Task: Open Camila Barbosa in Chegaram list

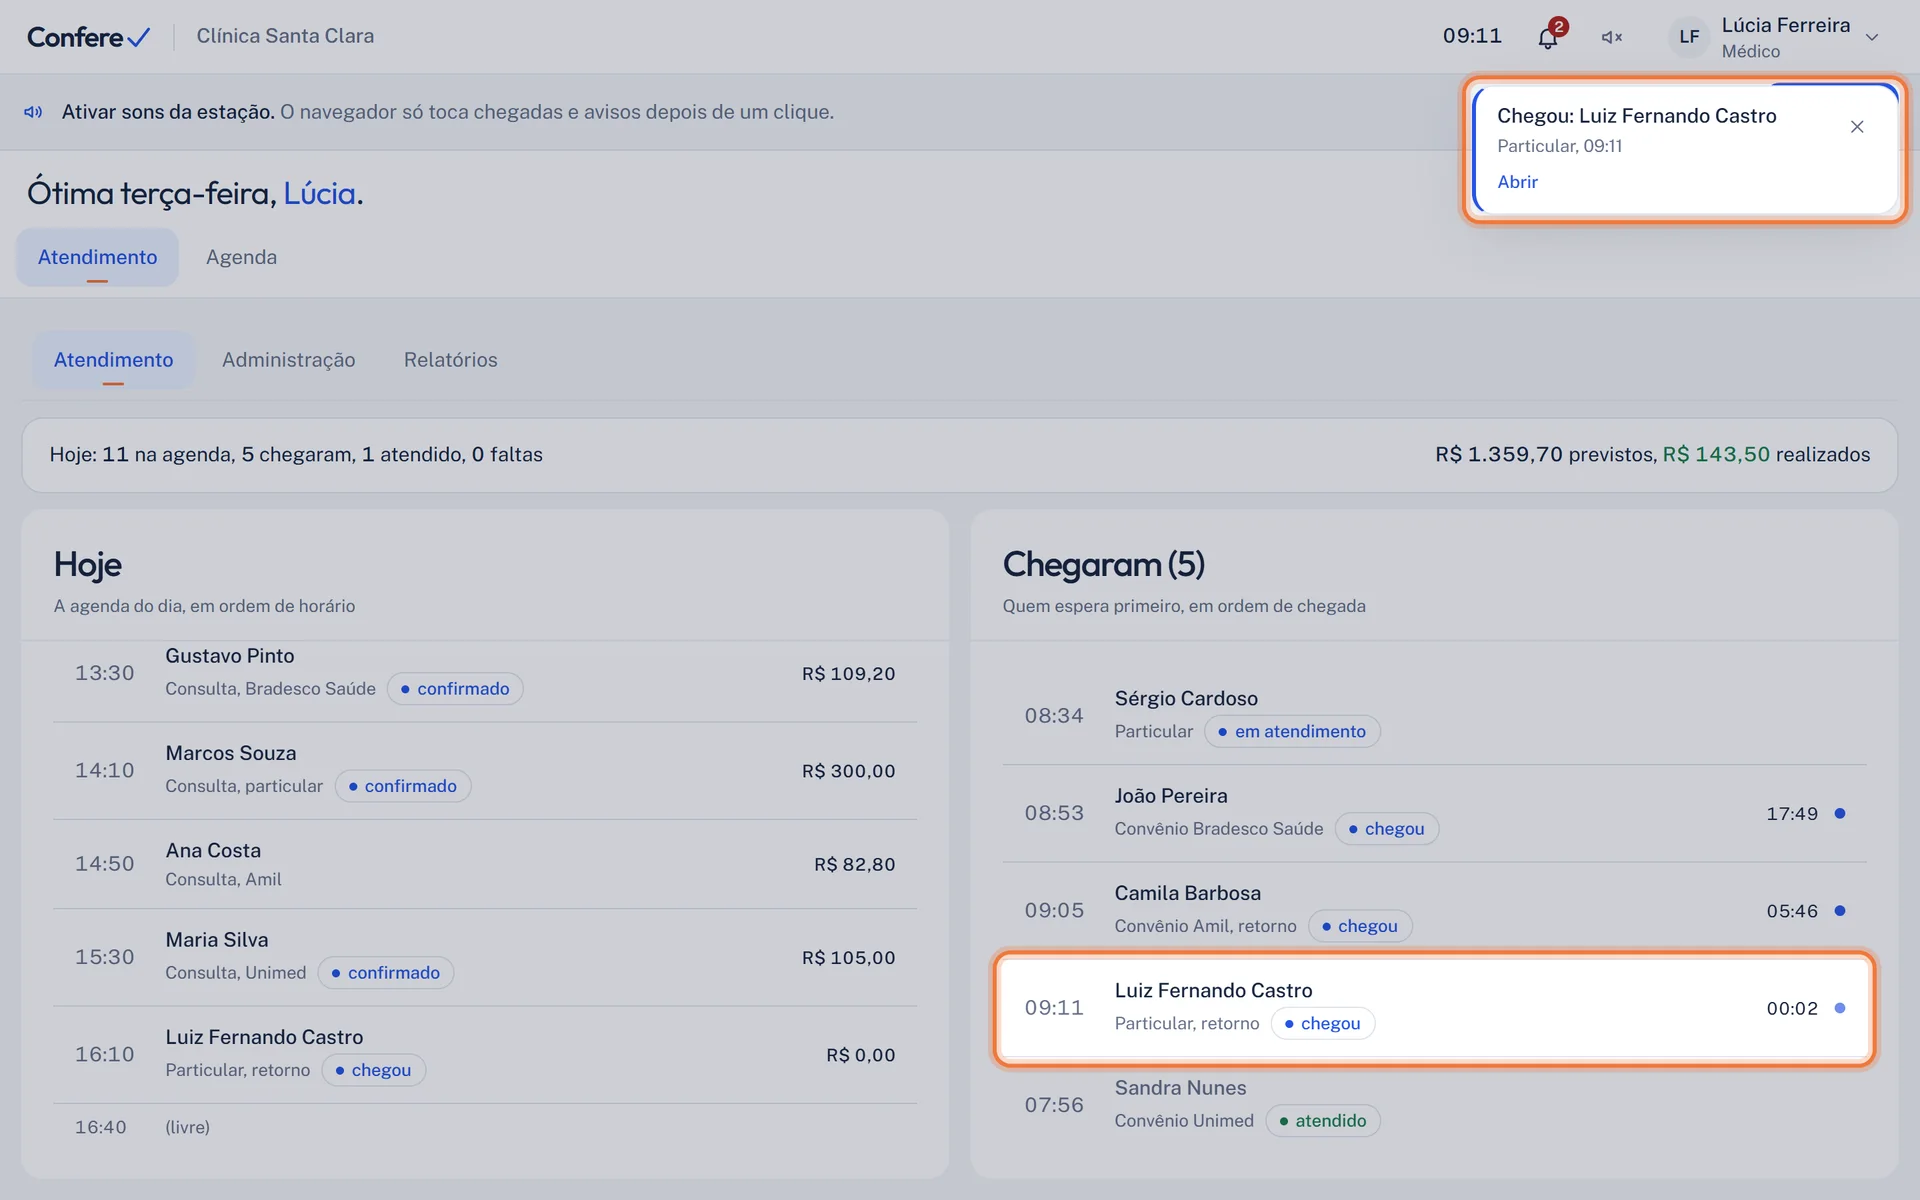Action: tap(1434, 910)
